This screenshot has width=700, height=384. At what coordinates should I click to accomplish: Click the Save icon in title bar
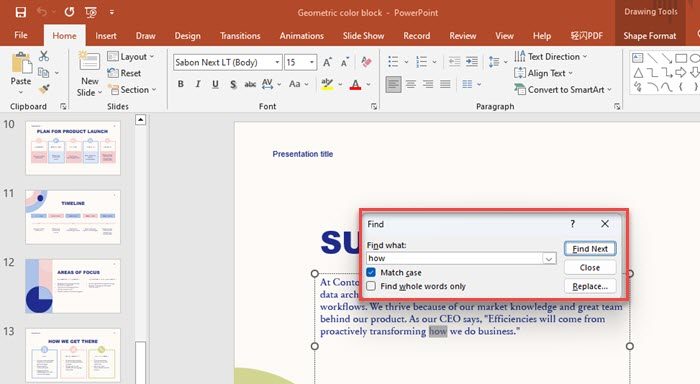pyautogui.click(x=21, y=12)
